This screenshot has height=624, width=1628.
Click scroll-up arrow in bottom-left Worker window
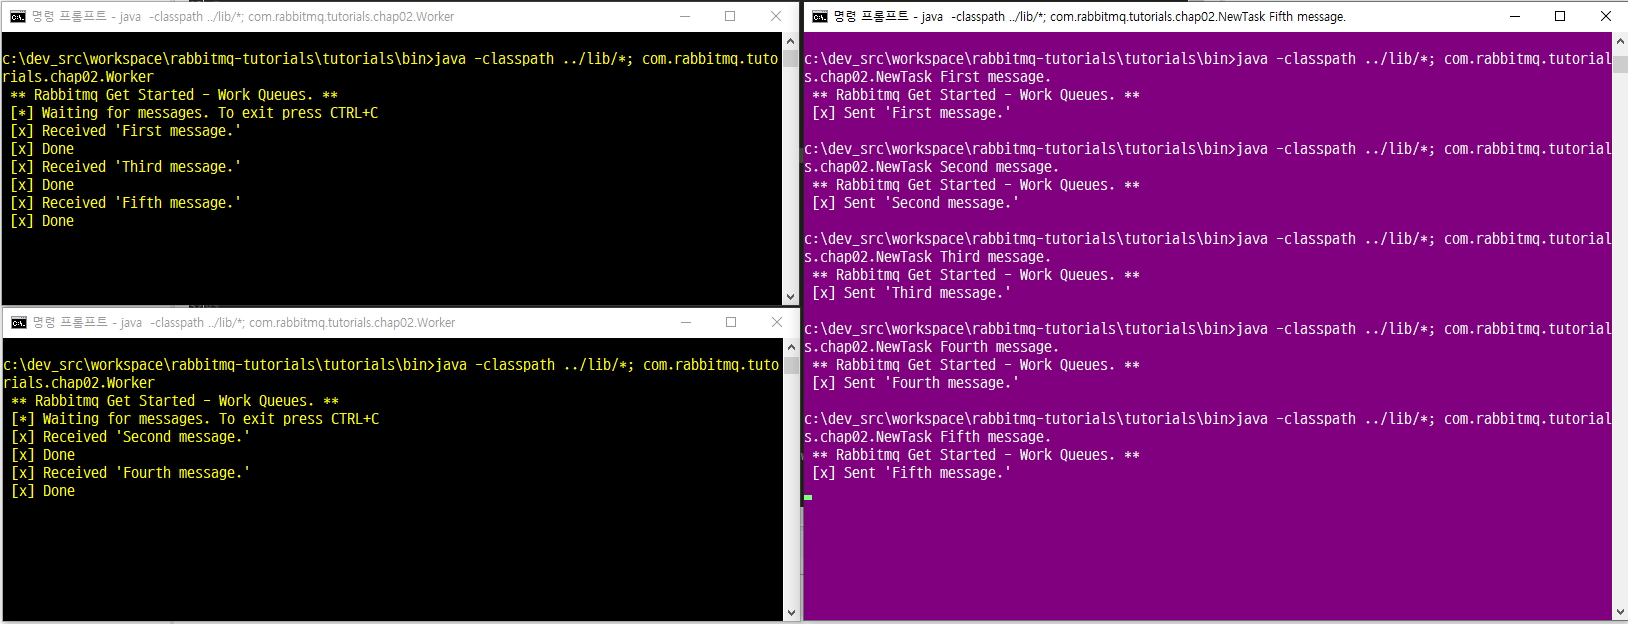(x=792, y=347)
